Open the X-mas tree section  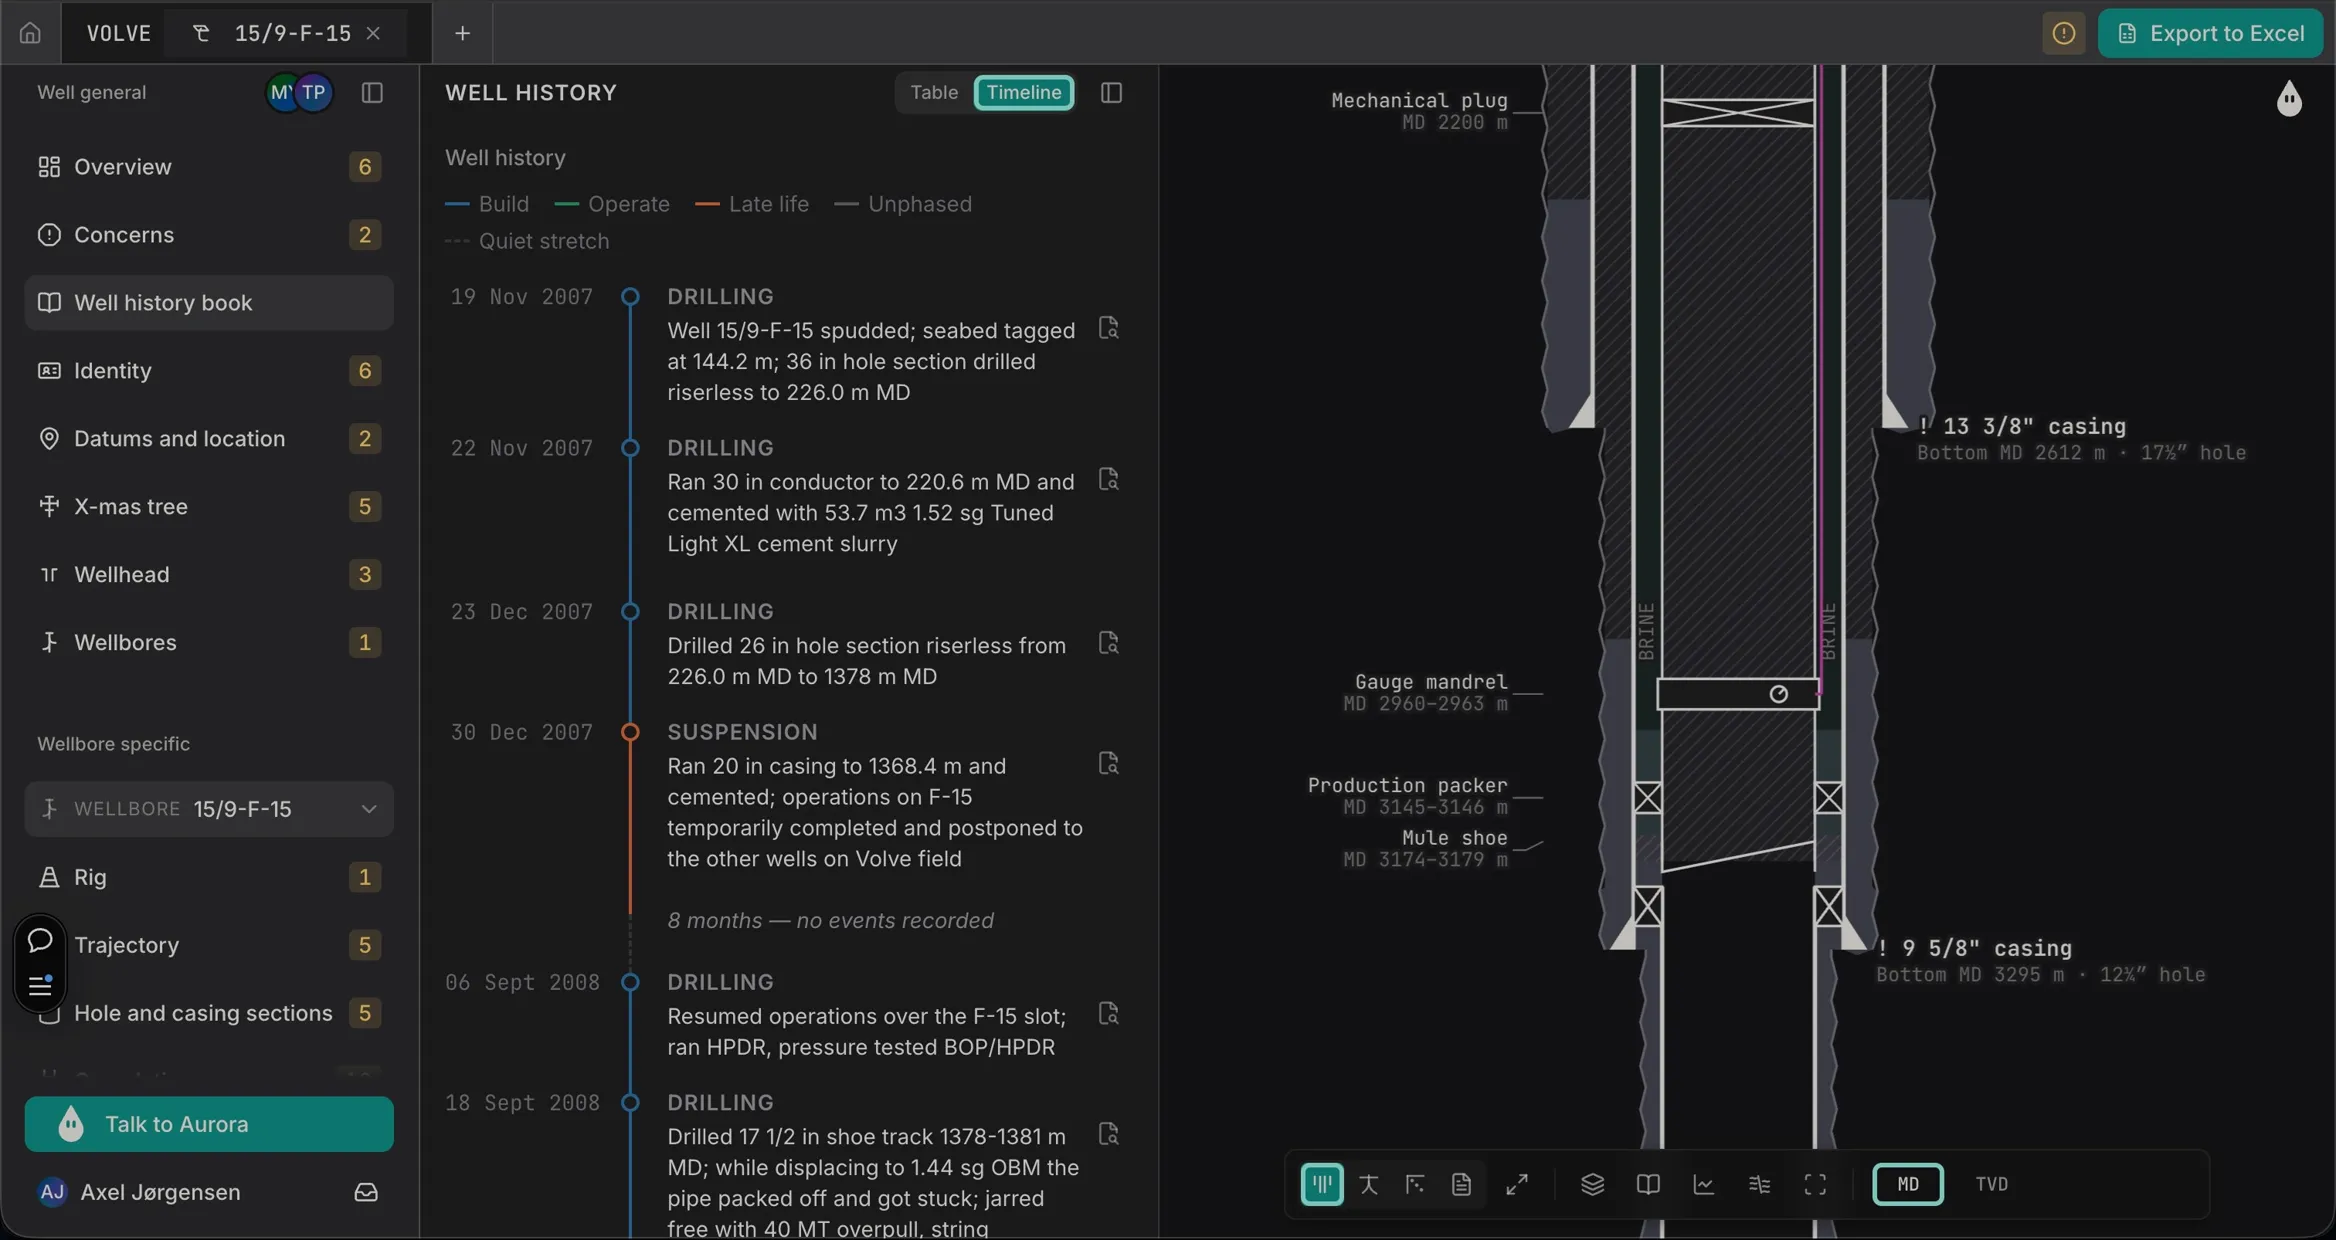tap(209, 507)
